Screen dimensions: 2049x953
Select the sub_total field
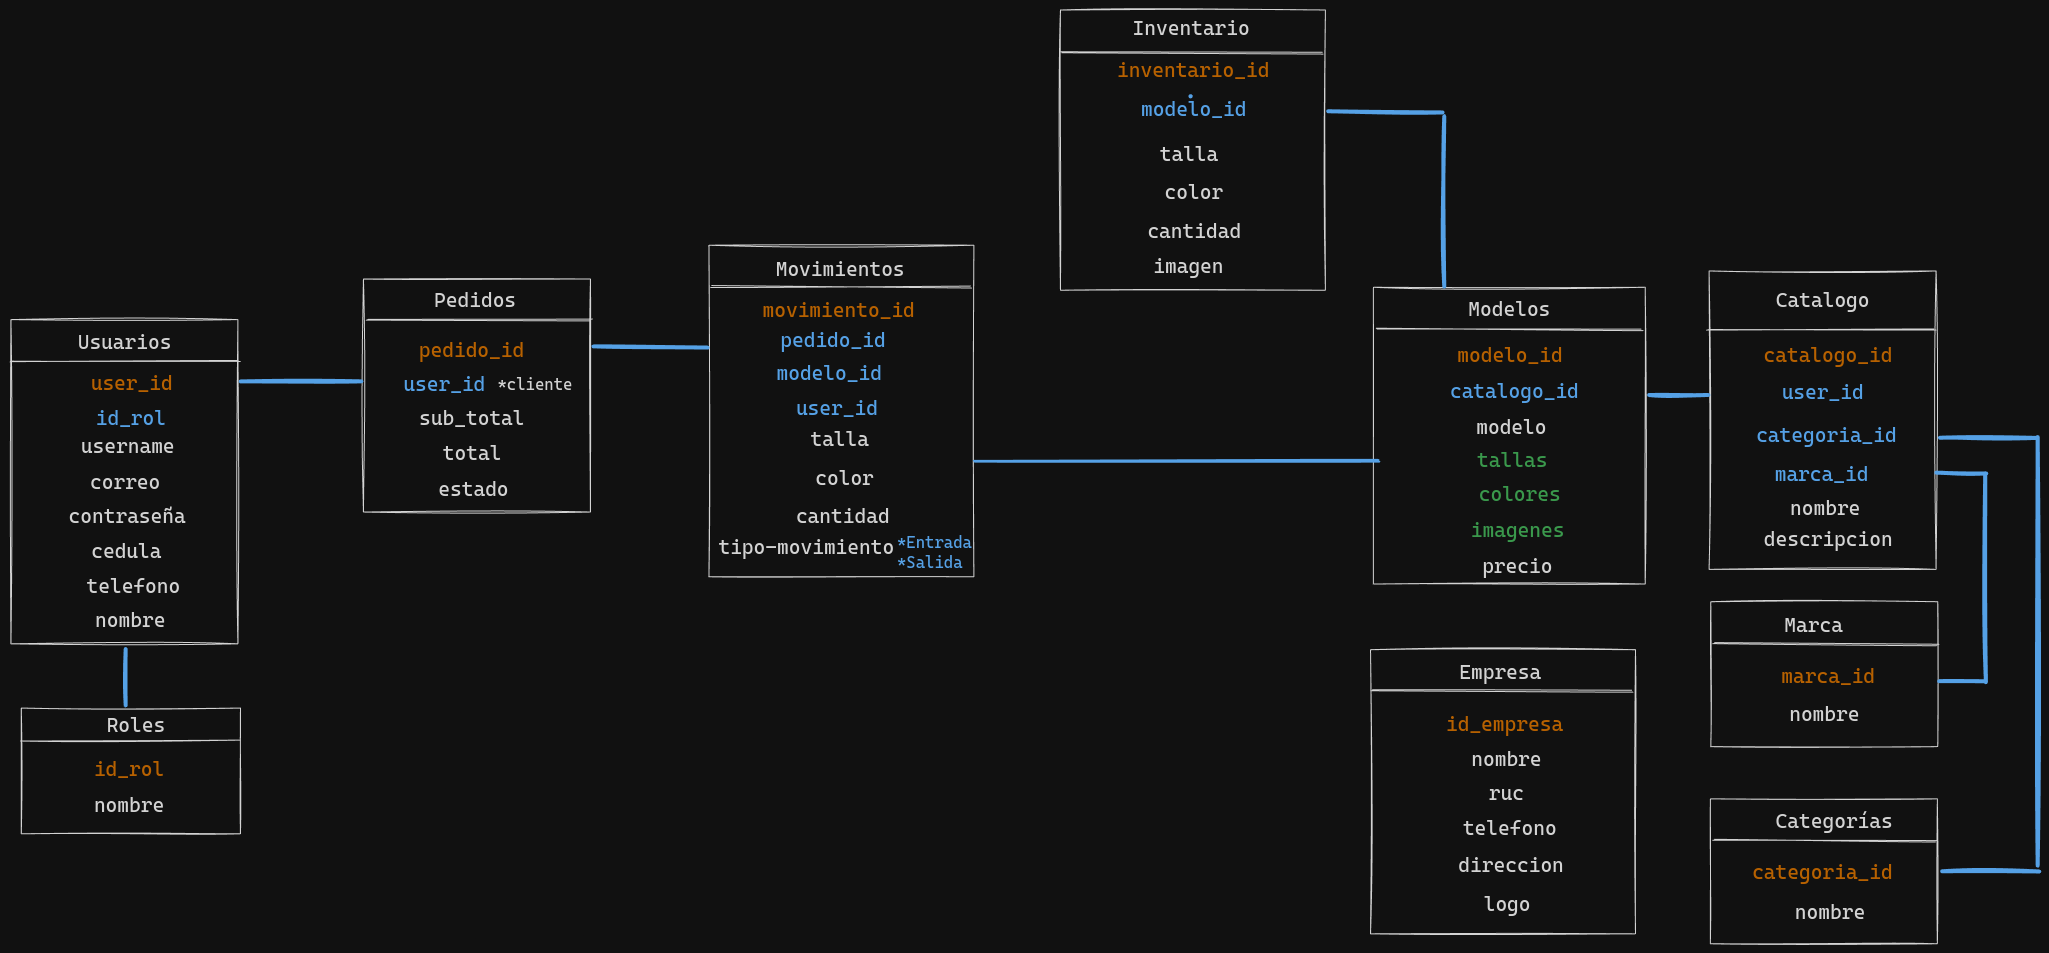tap(471, 418)
